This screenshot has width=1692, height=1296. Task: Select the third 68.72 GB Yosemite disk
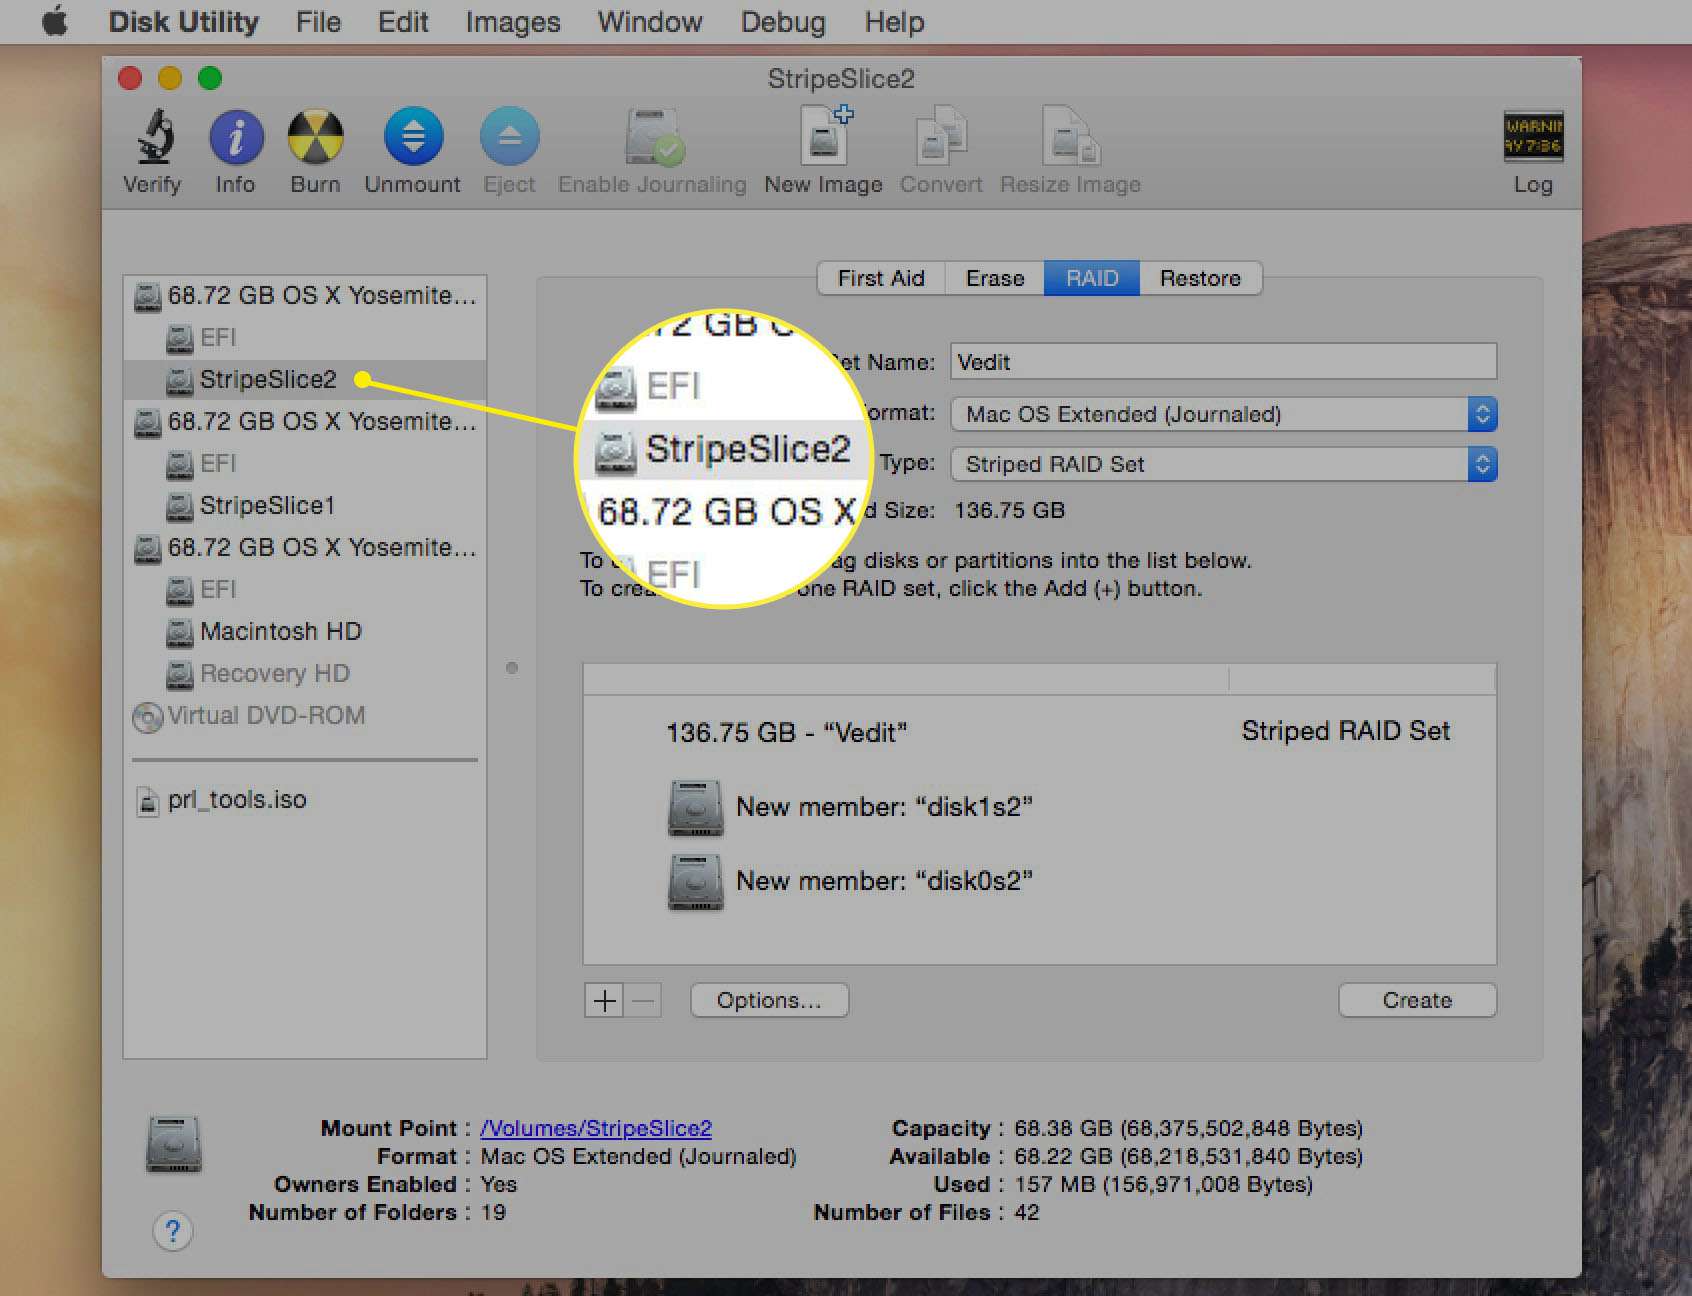pyautogui.click(x=305, y=548)
